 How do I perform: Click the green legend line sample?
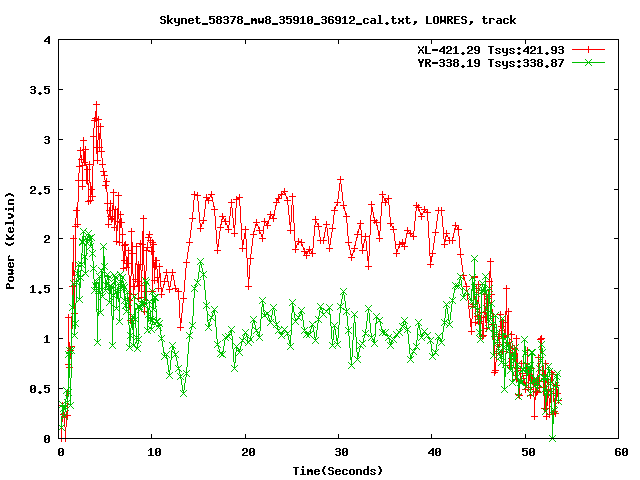588,62
